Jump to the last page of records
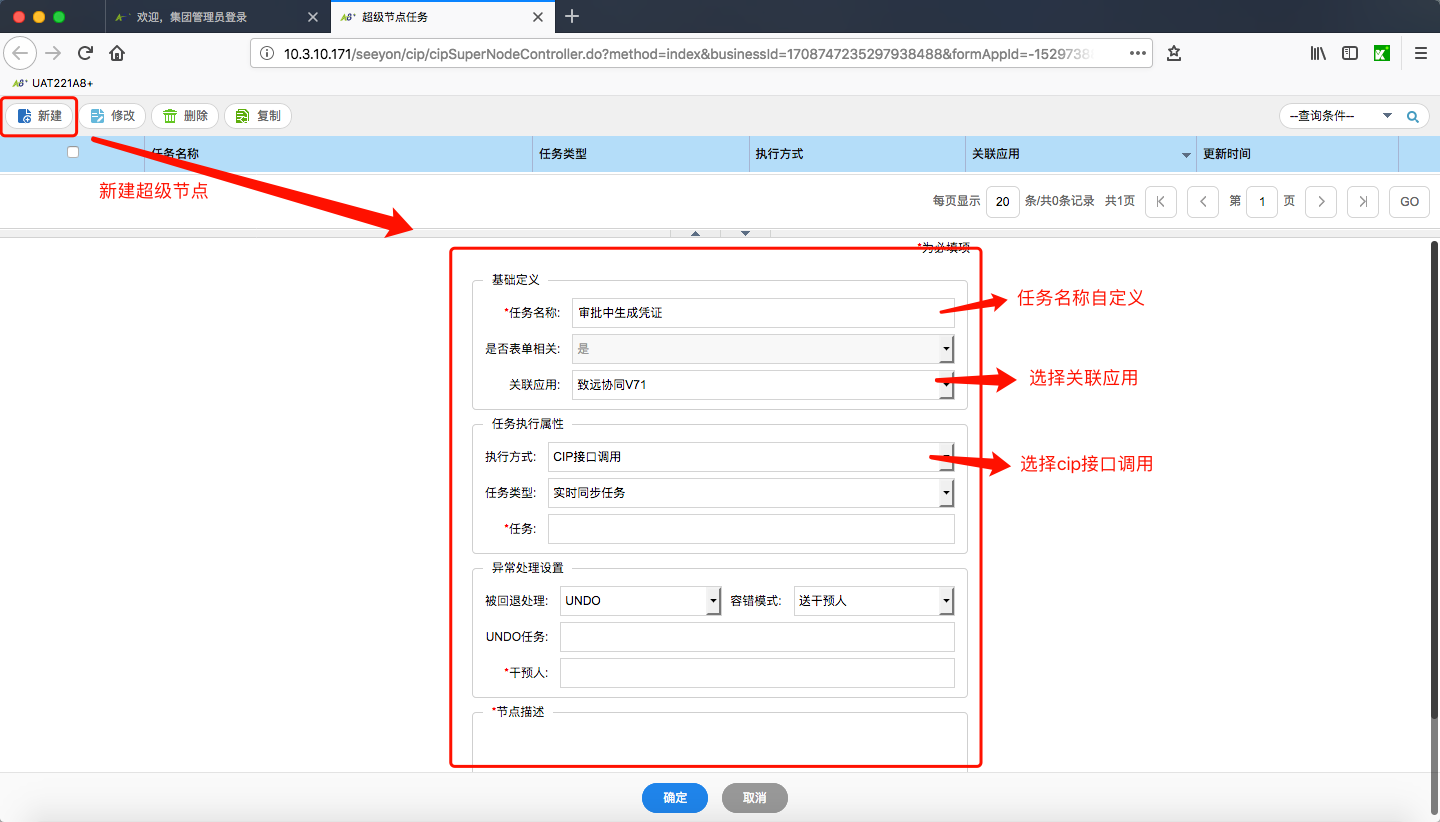This screenshot has width=1440, height=822. point(1363,201)
